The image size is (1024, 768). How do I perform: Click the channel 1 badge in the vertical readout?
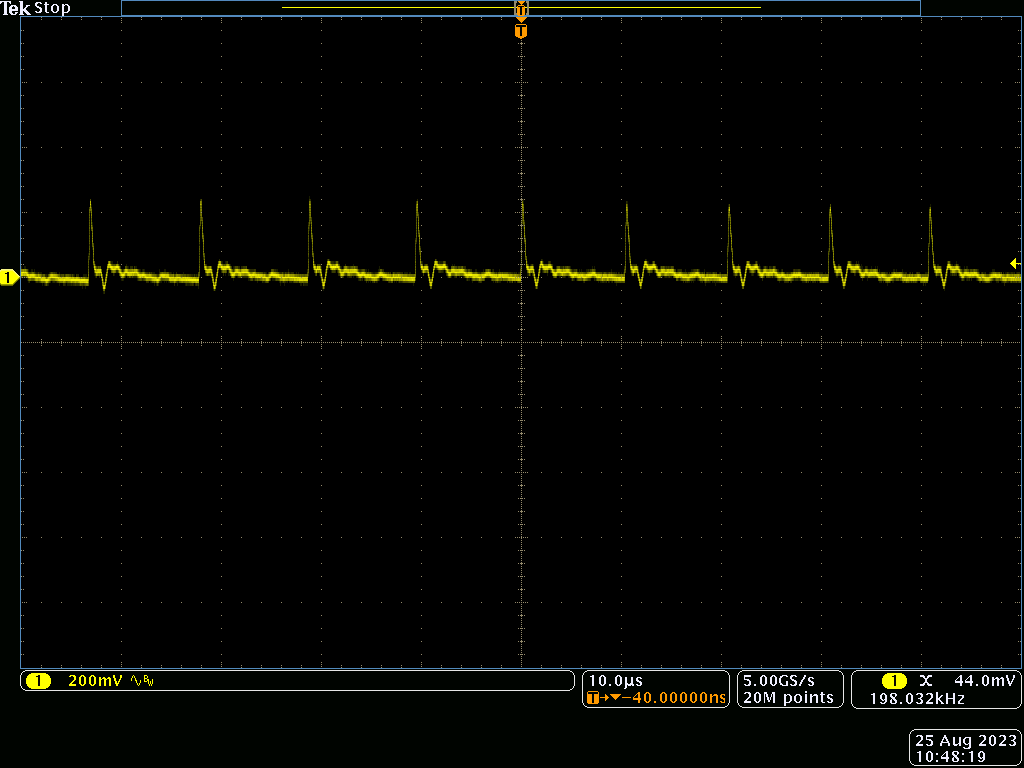[x=40, y=680]
